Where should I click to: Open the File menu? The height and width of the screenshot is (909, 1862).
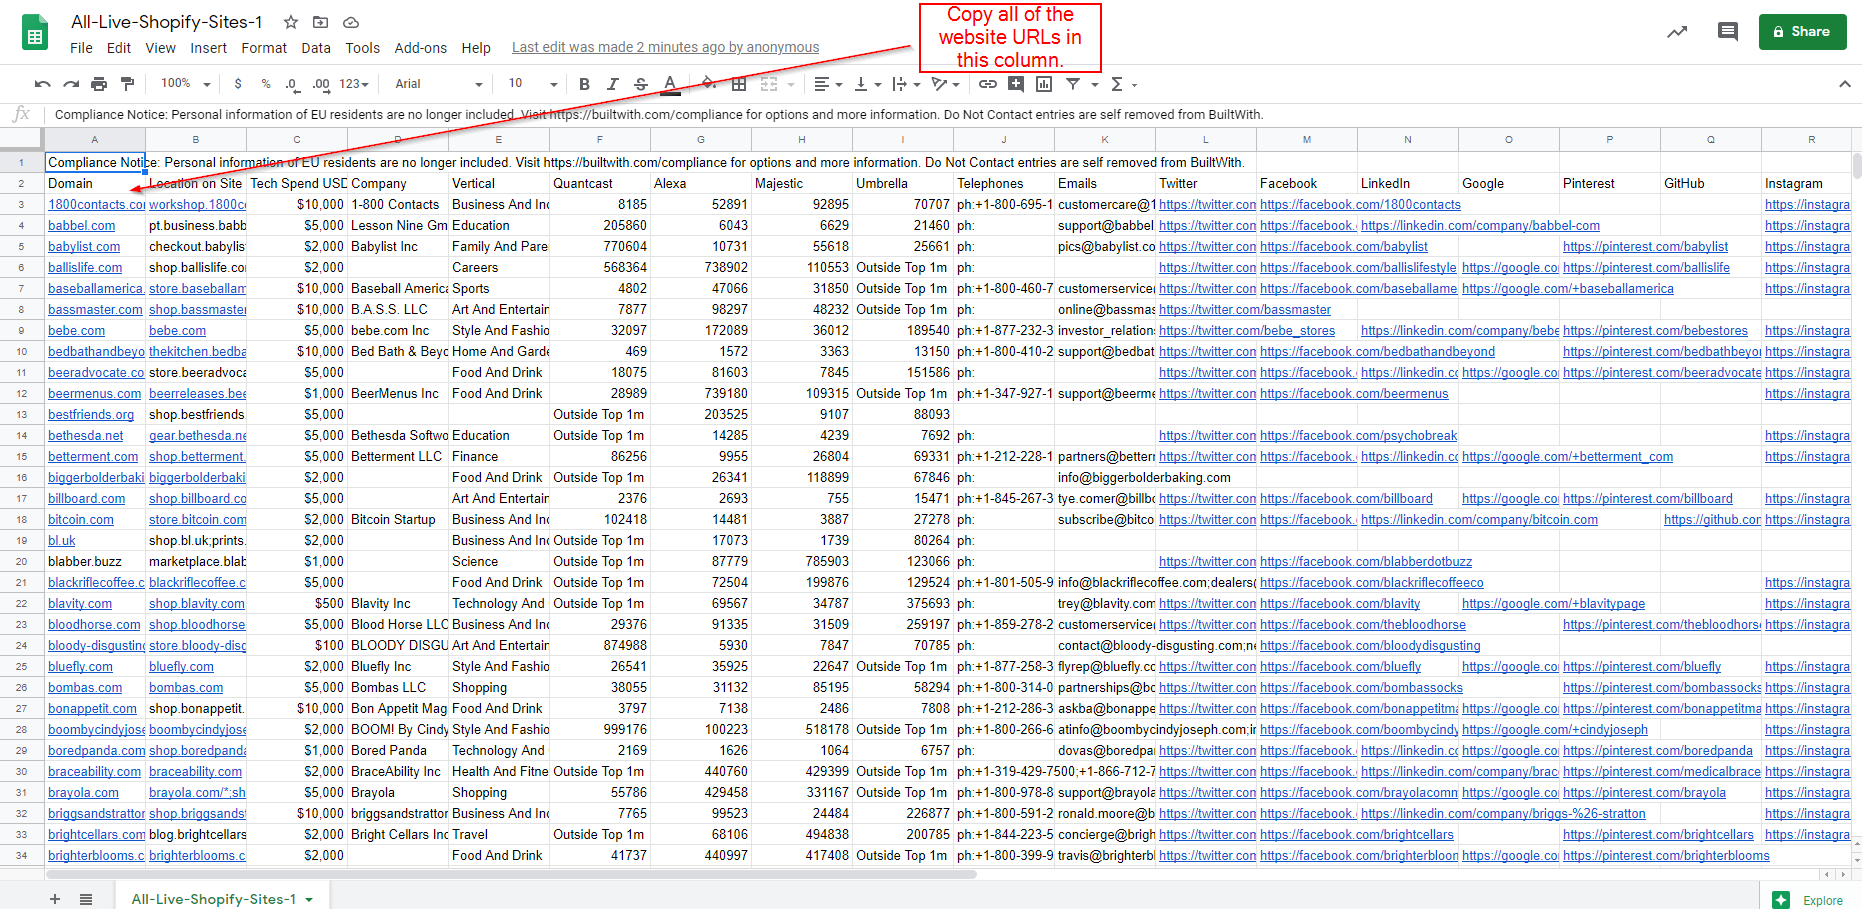click(81, 48)
